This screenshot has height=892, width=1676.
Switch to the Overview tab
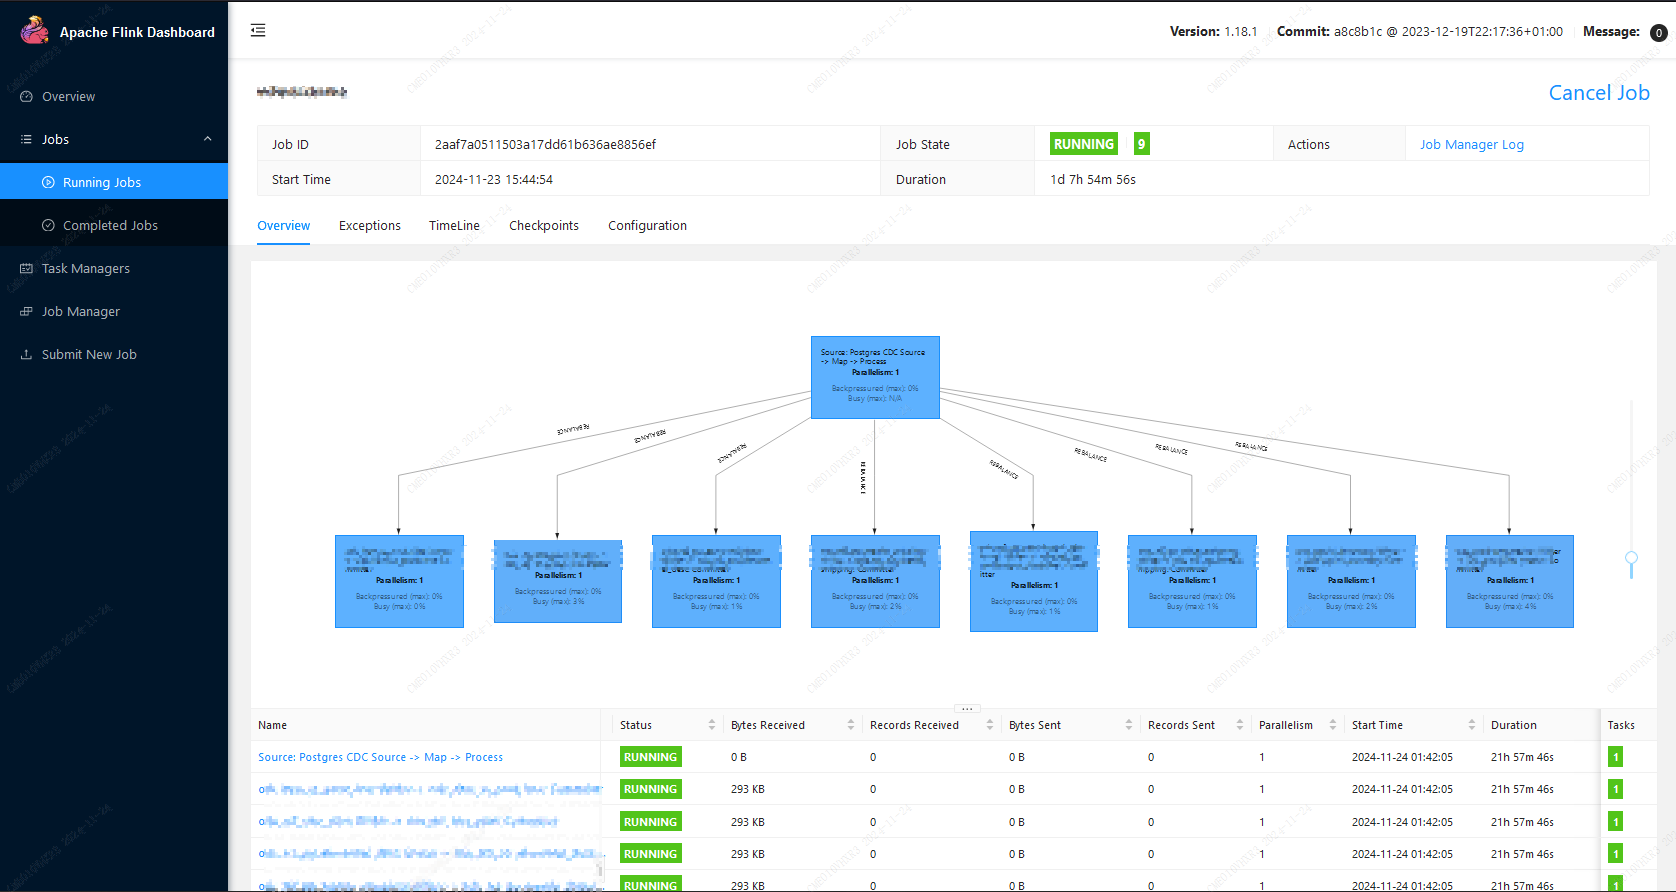284,226
